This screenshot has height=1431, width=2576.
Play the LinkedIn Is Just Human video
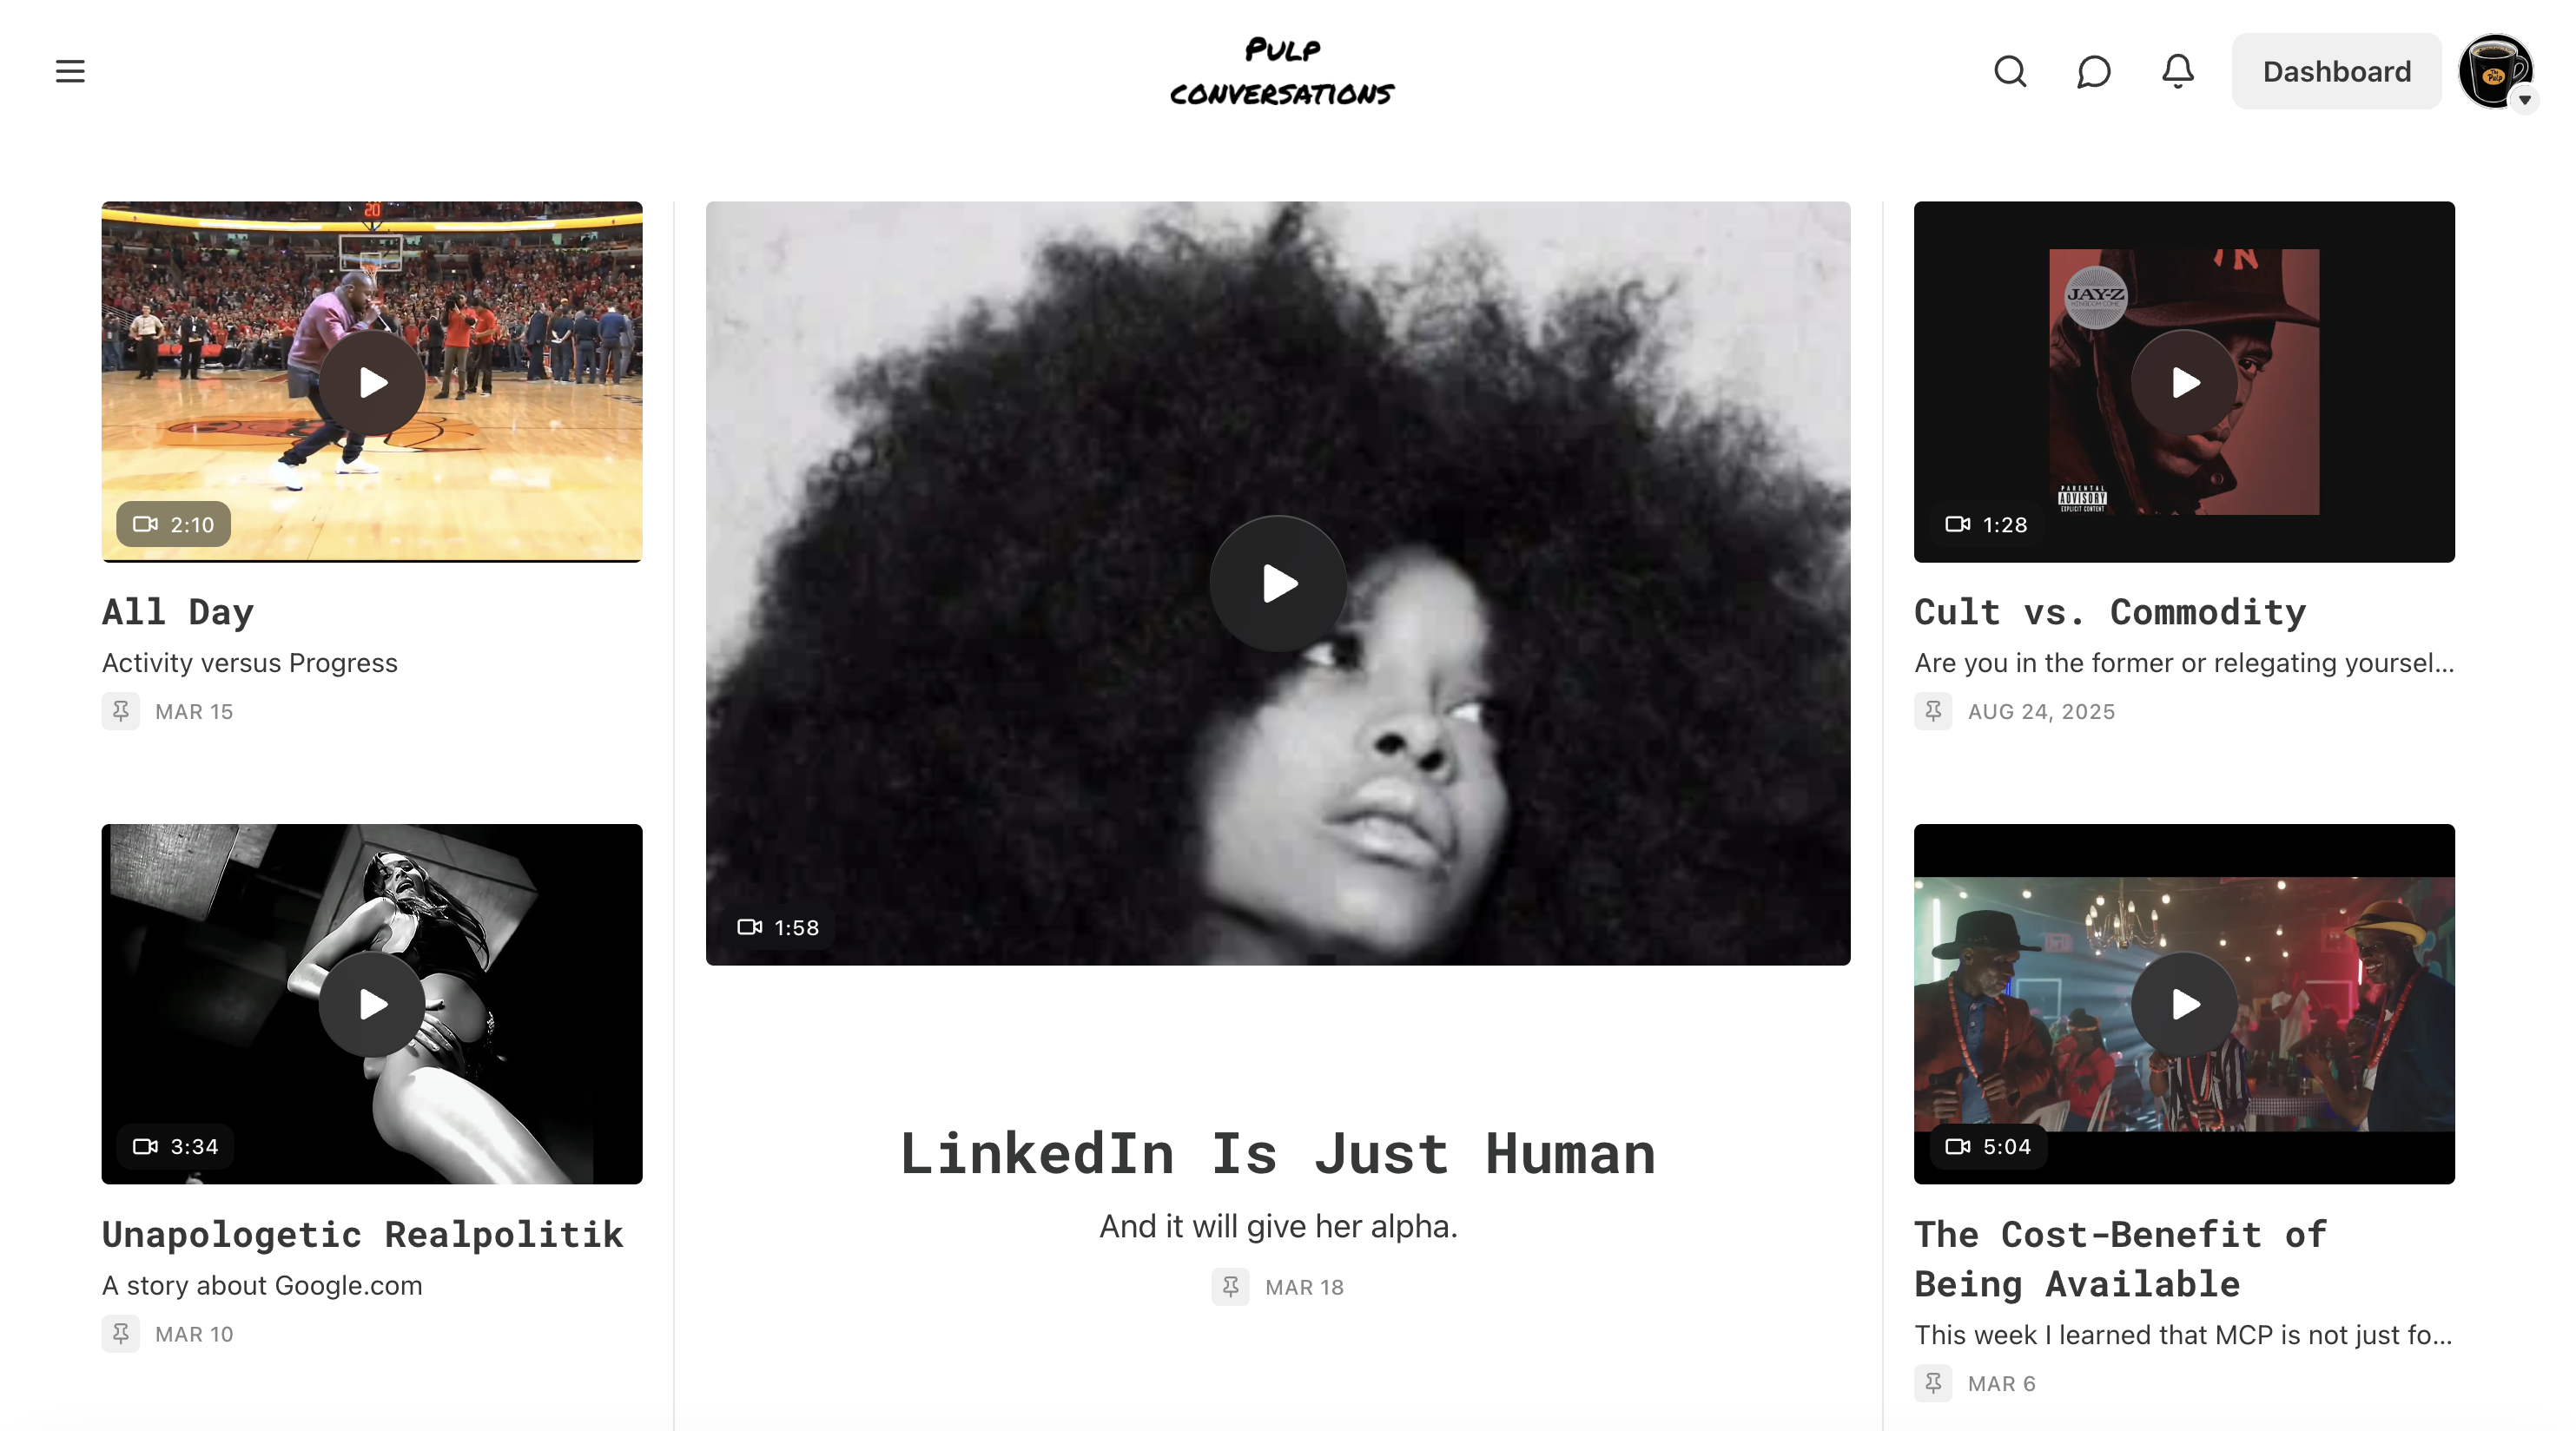(1278, 583)
